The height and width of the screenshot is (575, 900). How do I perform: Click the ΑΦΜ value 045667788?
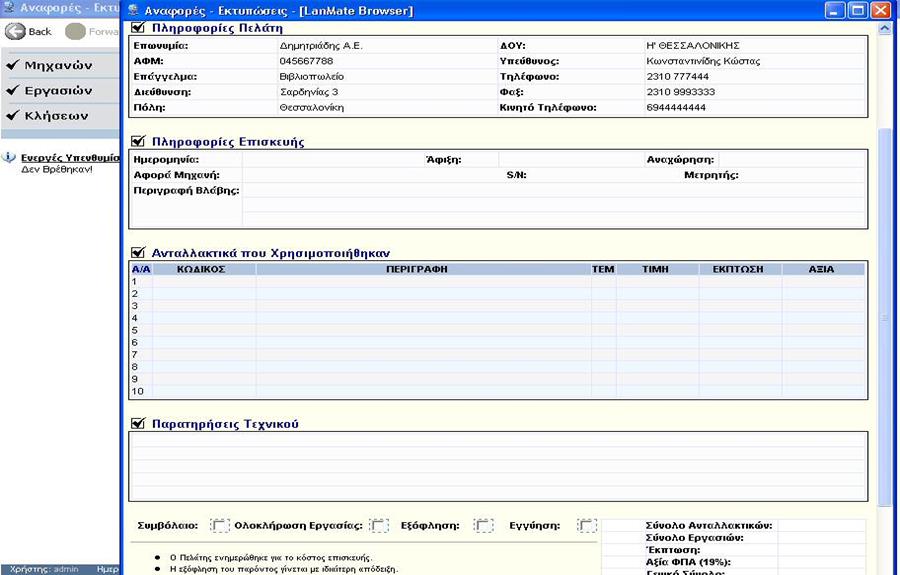point(306,61)
